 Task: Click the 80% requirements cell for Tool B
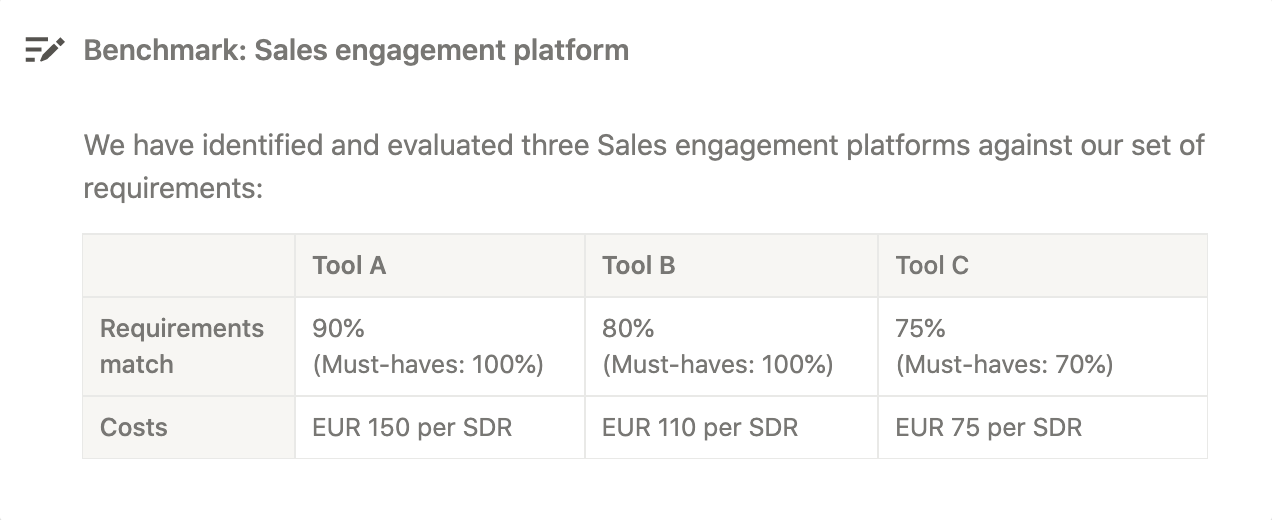click(x=628, y=329)
